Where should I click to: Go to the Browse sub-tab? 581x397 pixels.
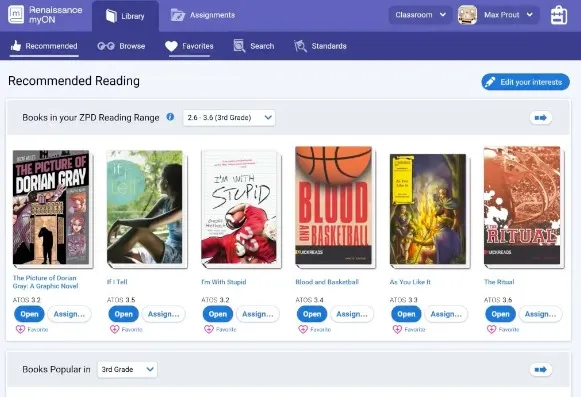tap(121, 46)
